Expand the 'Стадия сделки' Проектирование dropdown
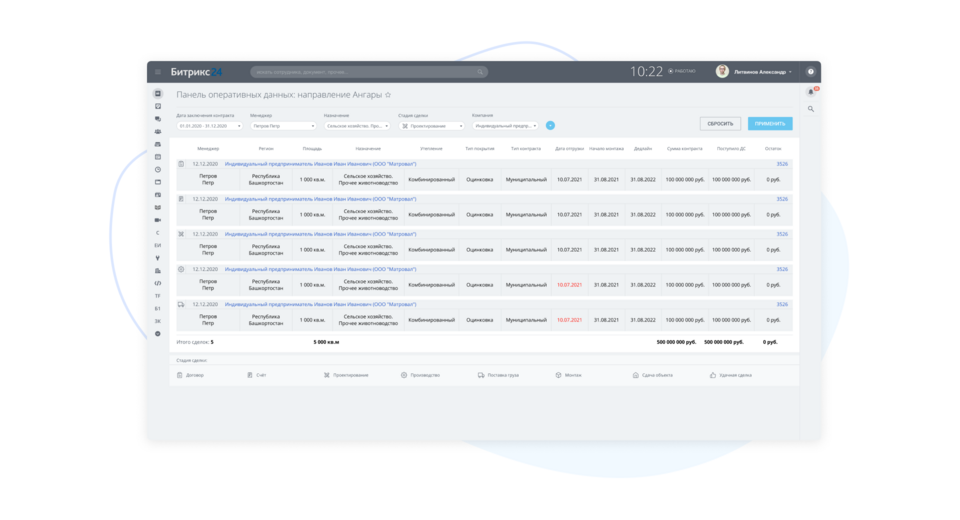The width and height of the screenshot is (960, 520). 432,126
